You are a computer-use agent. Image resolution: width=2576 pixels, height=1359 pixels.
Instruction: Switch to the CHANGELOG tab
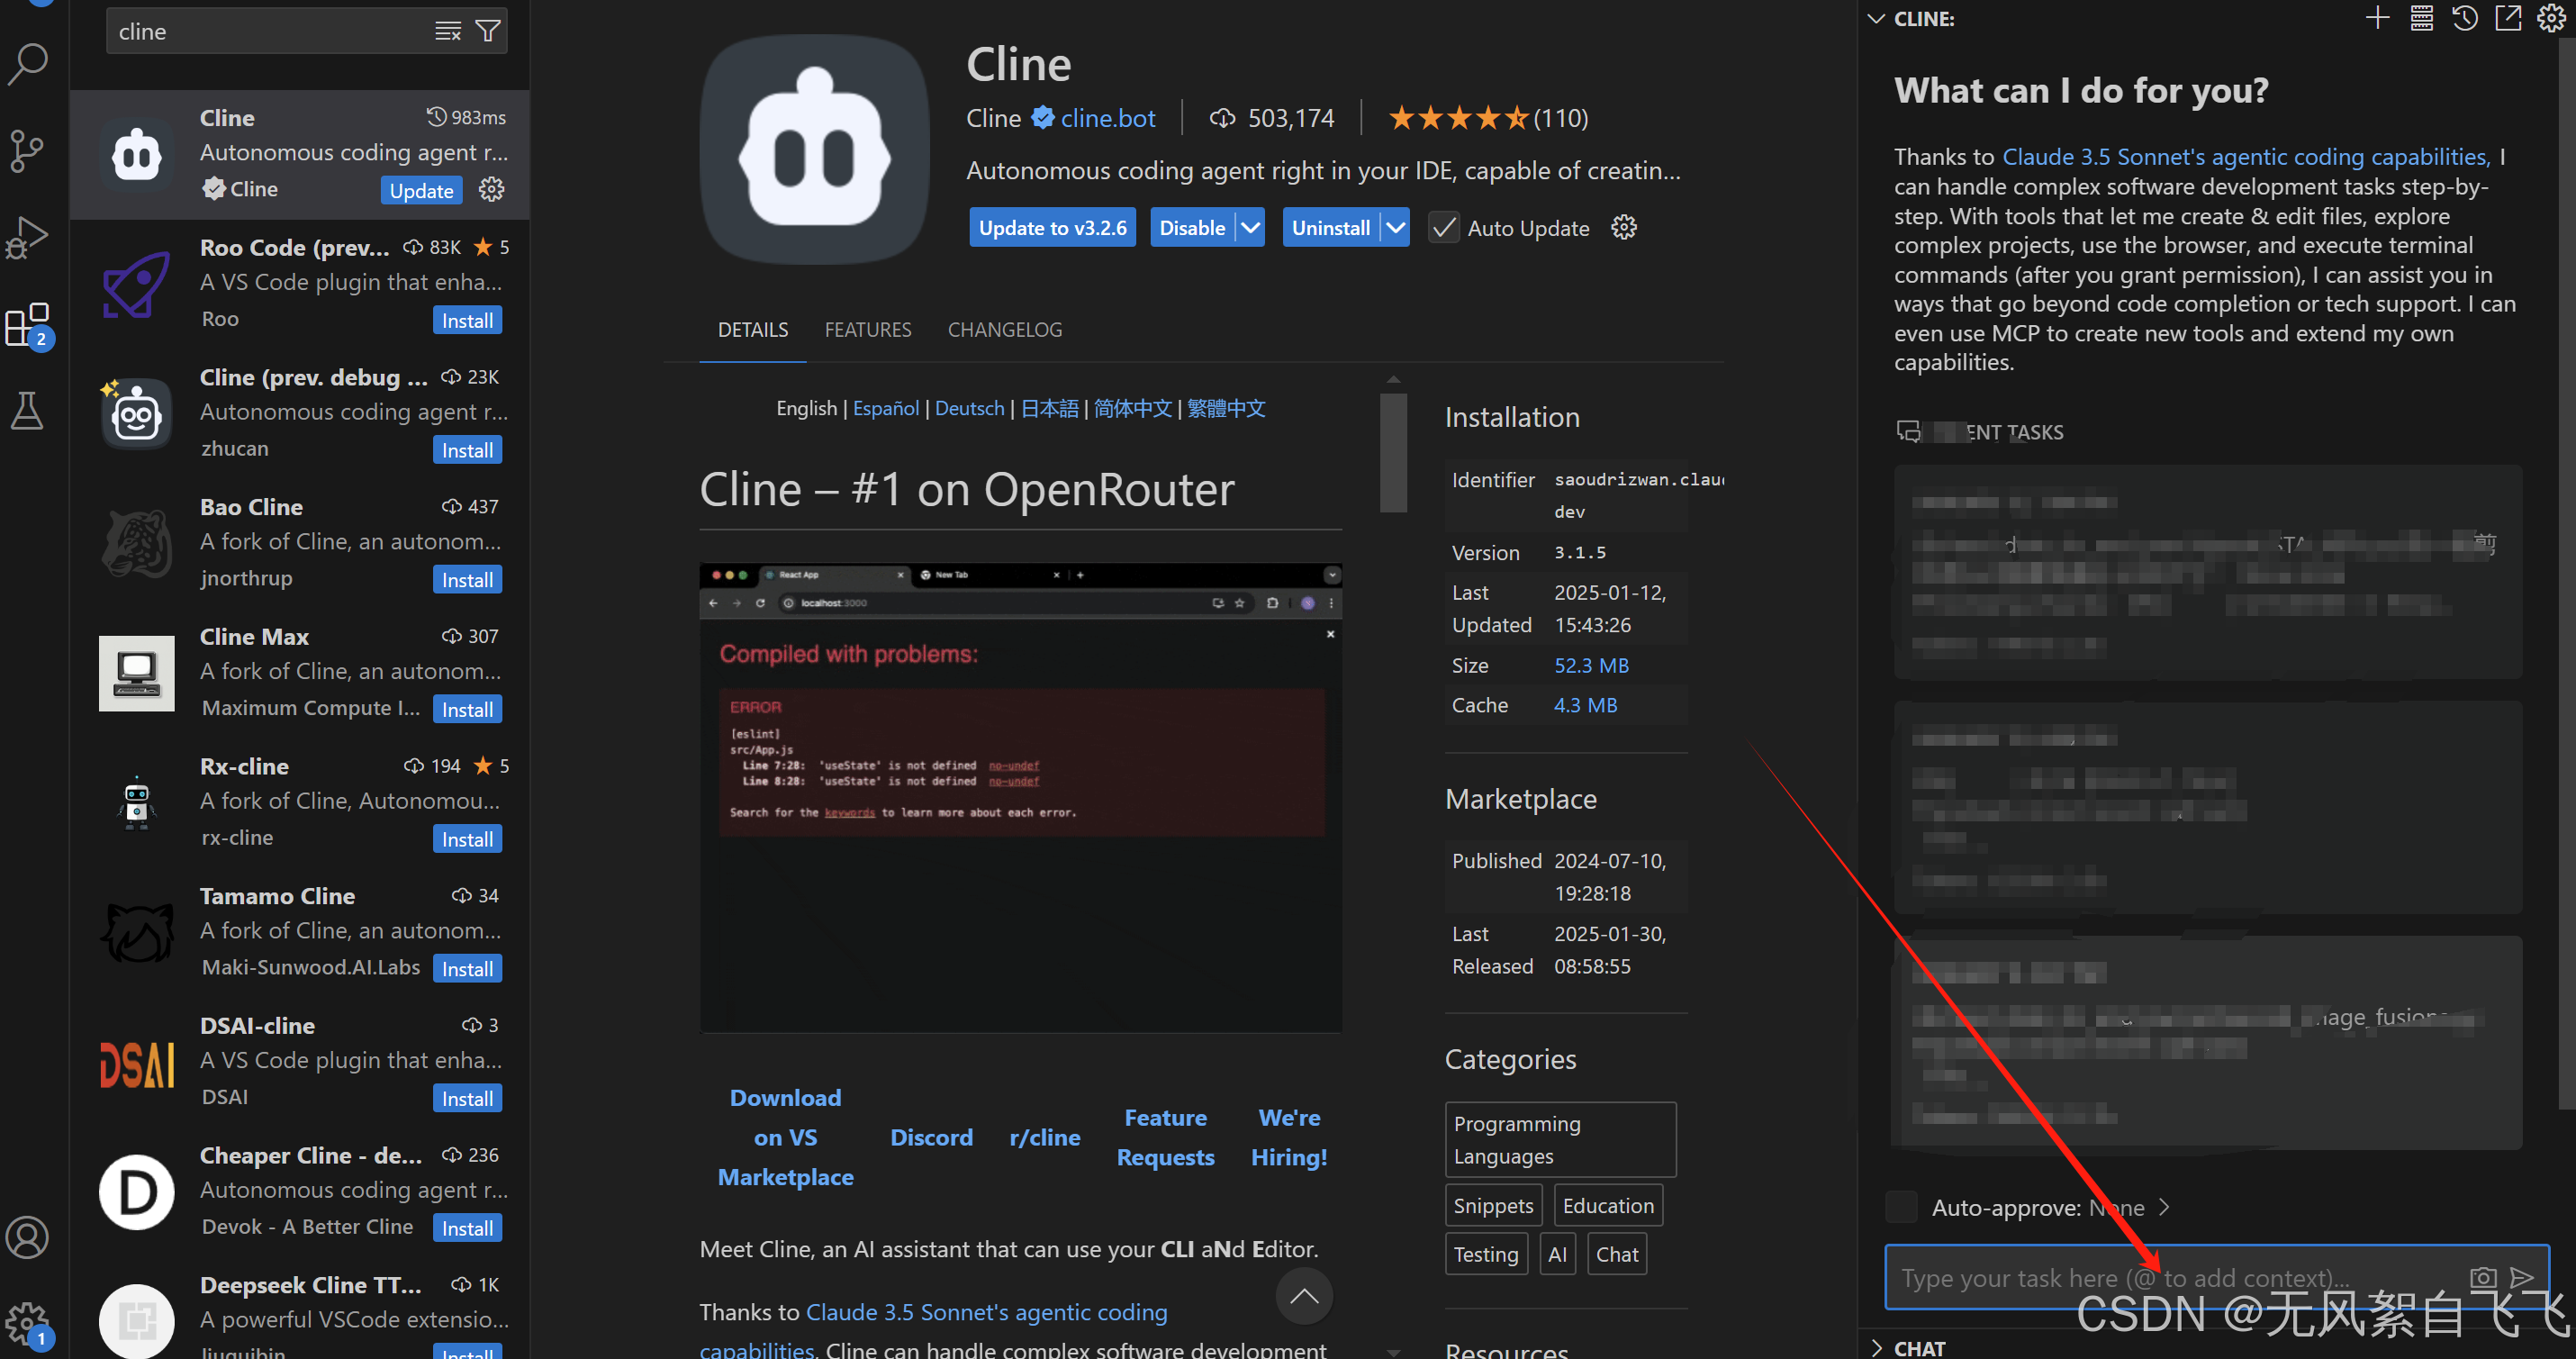1004,330
